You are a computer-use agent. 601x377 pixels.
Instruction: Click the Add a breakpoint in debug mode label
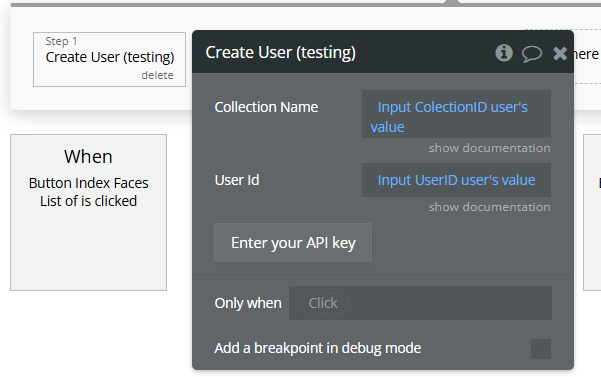(x=318, y=348)
